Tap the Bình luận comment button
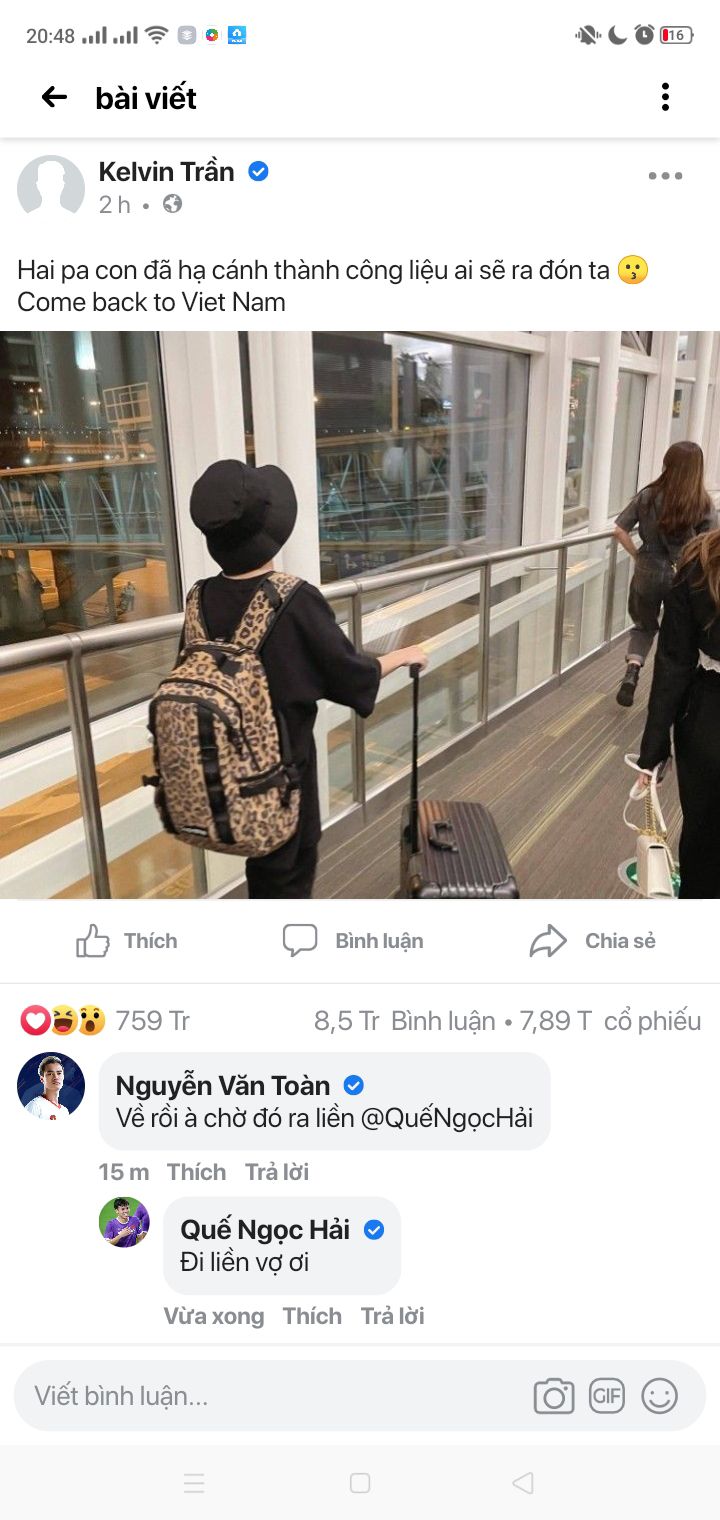Viewport: 720px width, 1520px height. click(x=353, y=941)
